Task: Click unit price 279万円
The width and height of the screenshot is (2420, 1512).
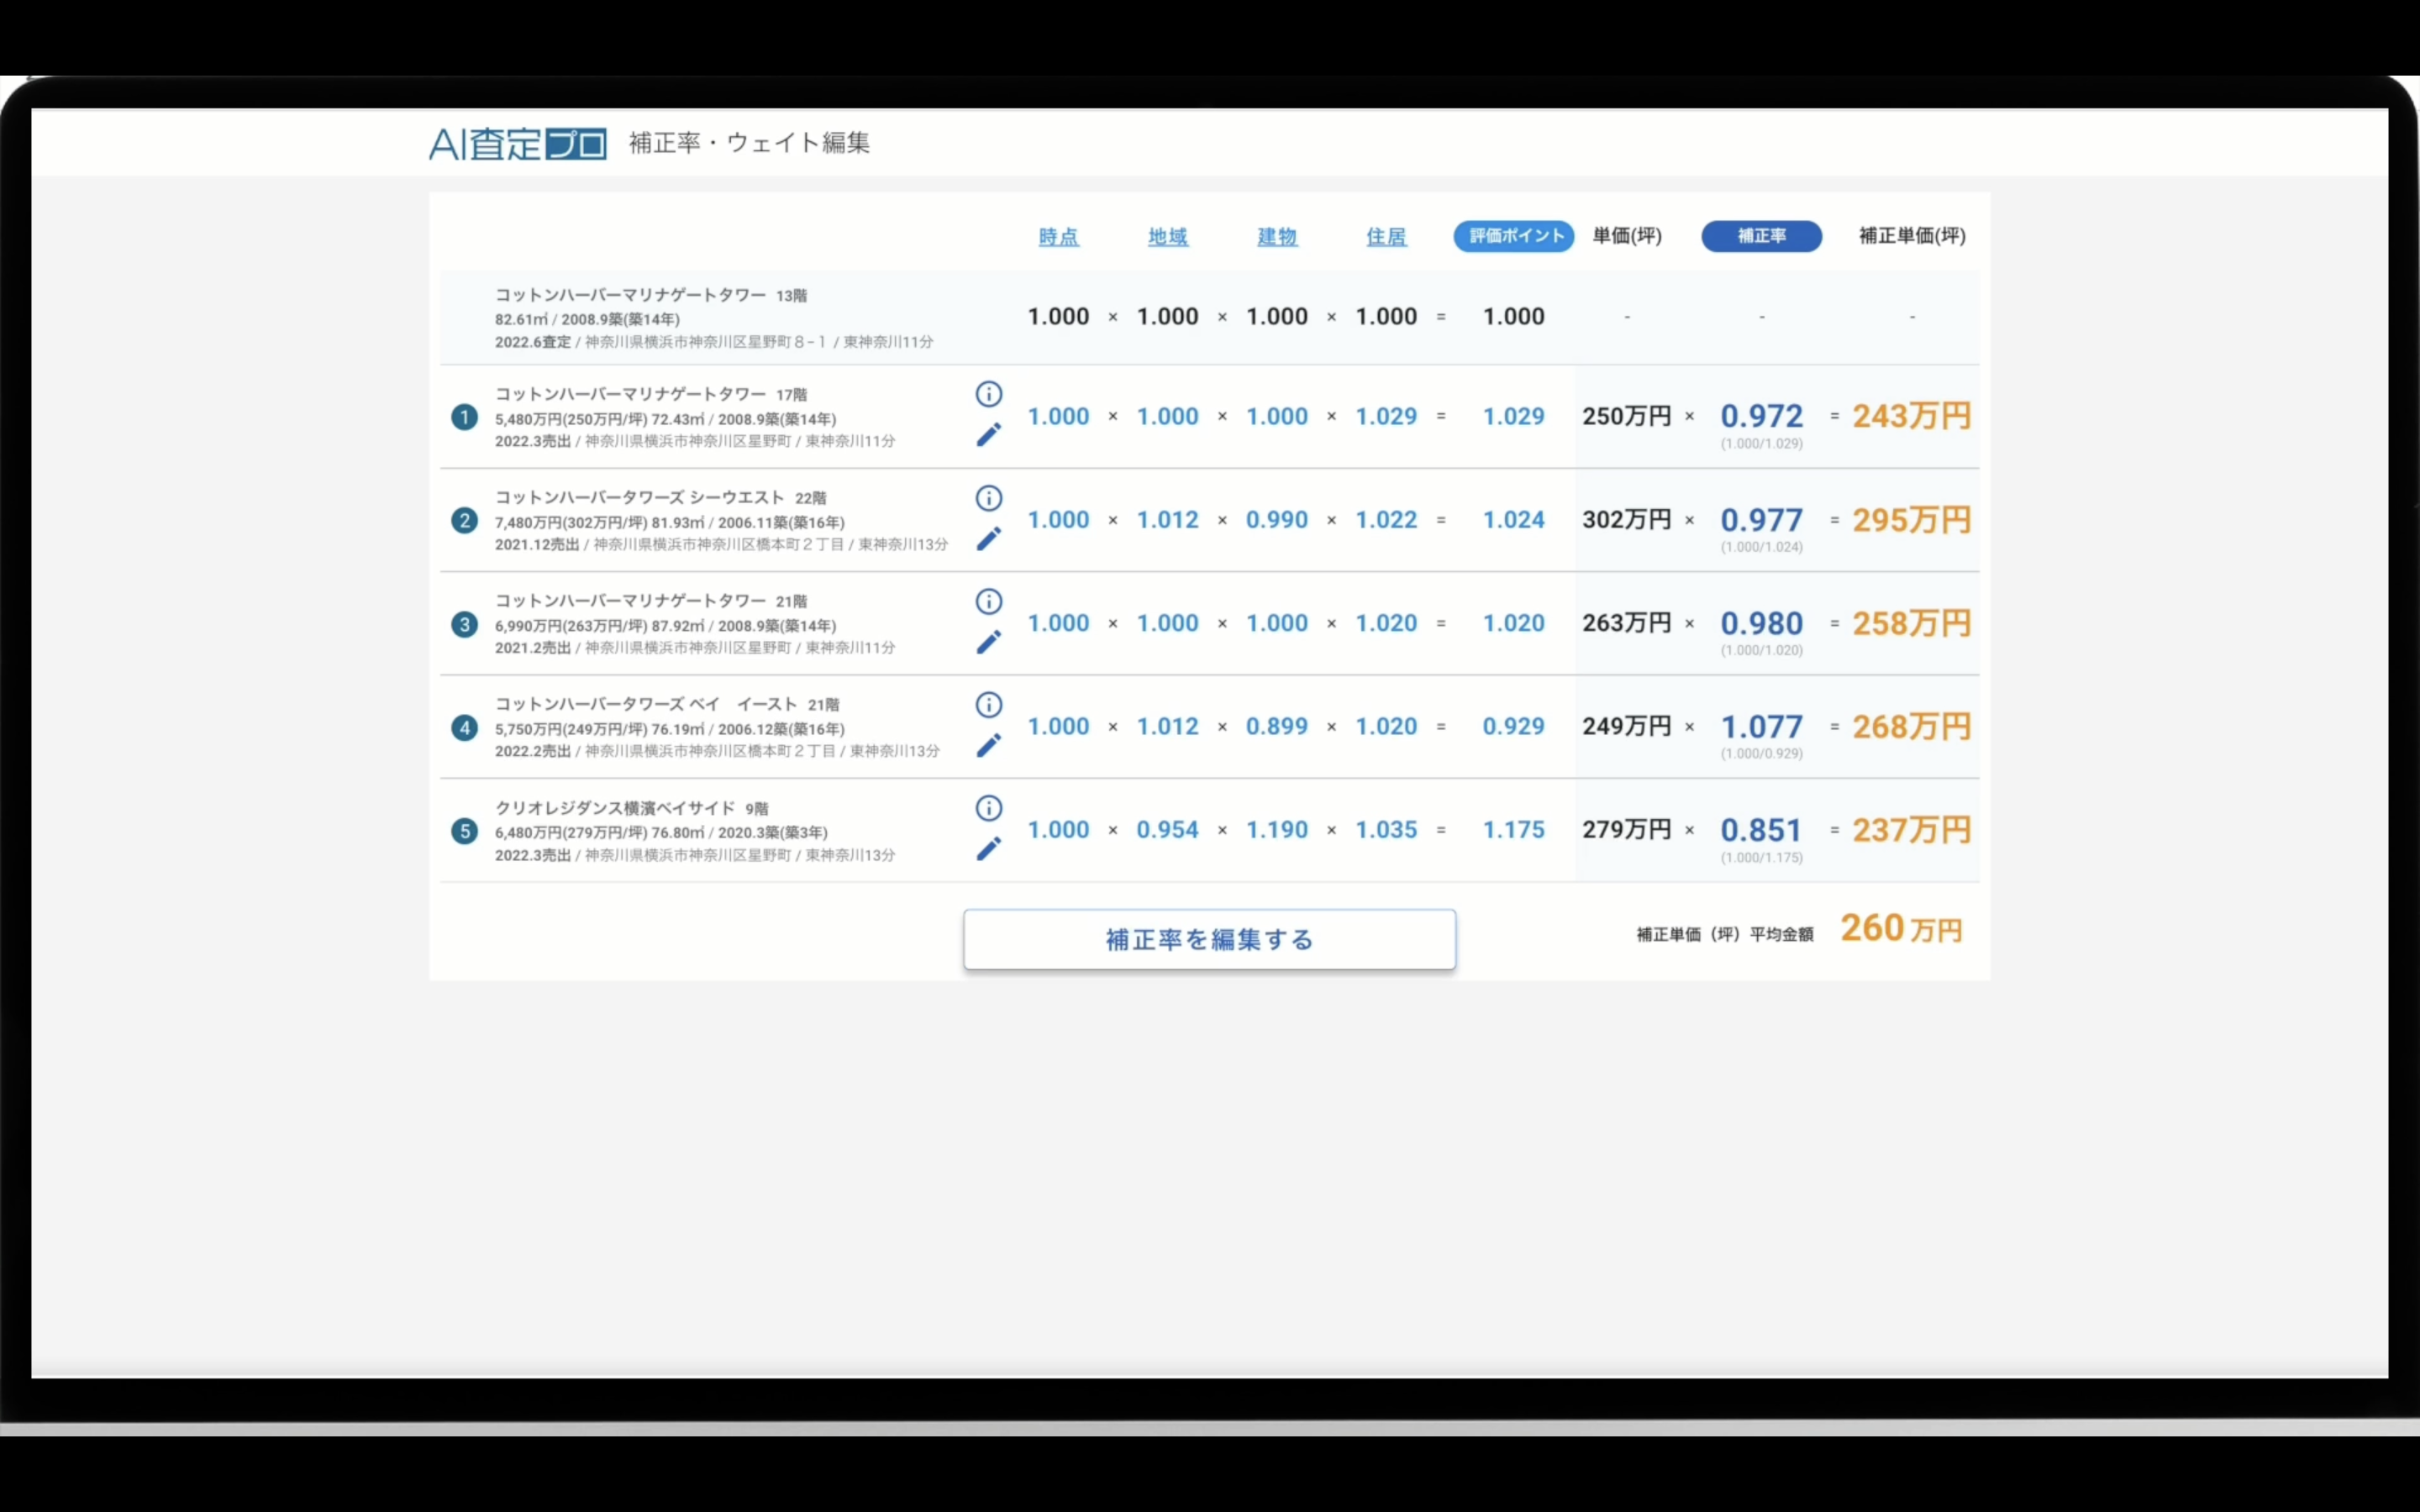Action: tap(1626, 830)
